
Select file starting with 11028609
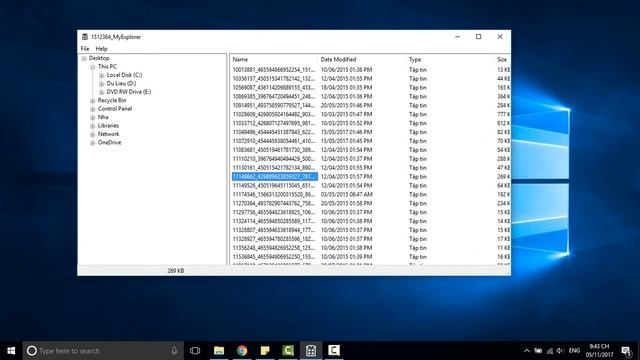point(274,114)
